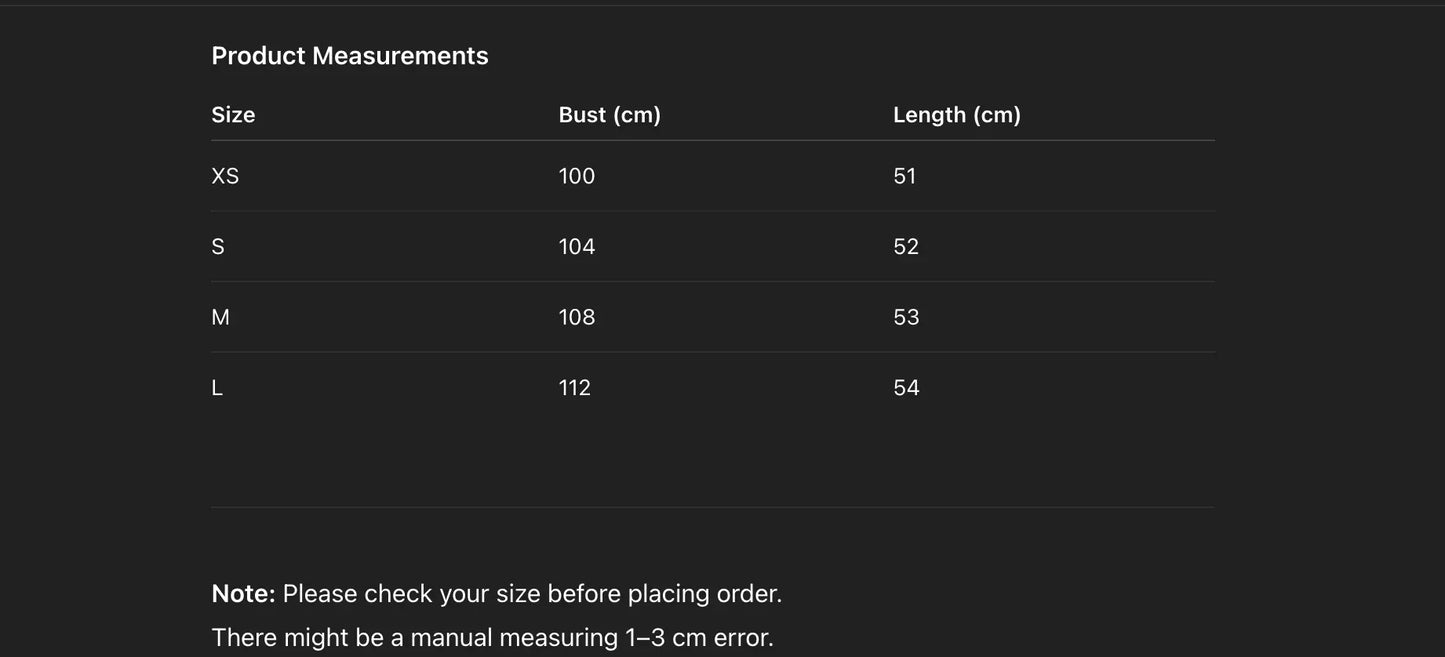Image resolution: width=1445 pixels, height=657 pixels.
Task: Click the length value 51
Action: 905,176
